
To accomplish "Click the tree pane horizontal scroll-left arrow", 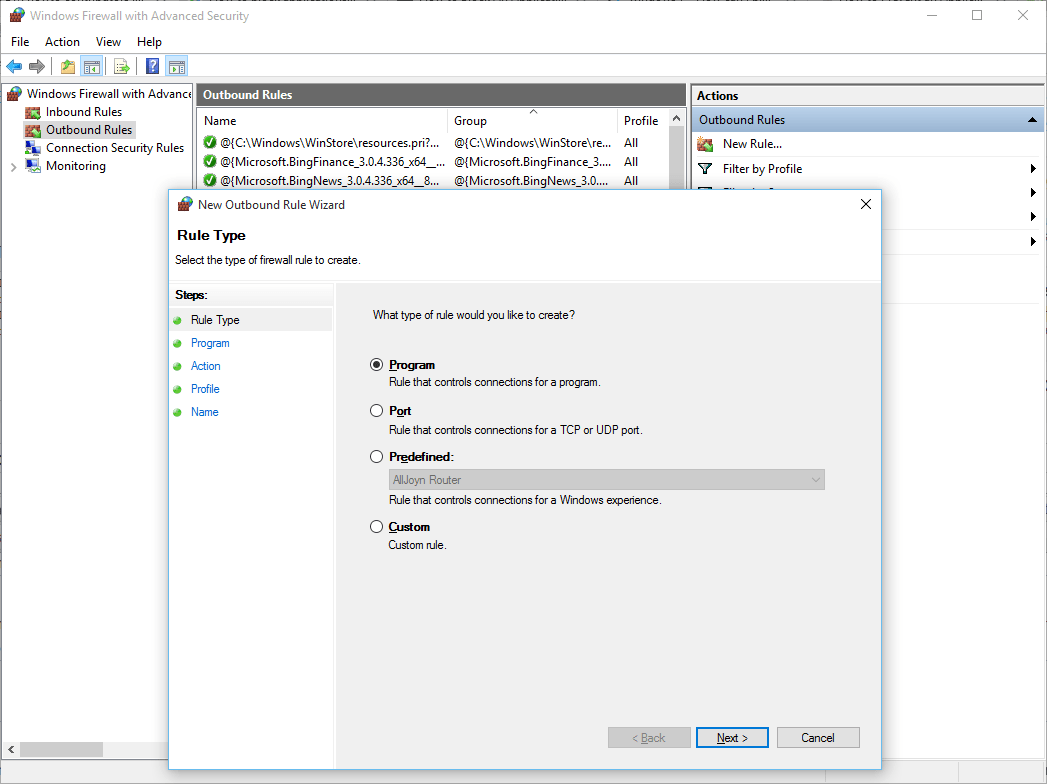I will (x=11, y=750).
